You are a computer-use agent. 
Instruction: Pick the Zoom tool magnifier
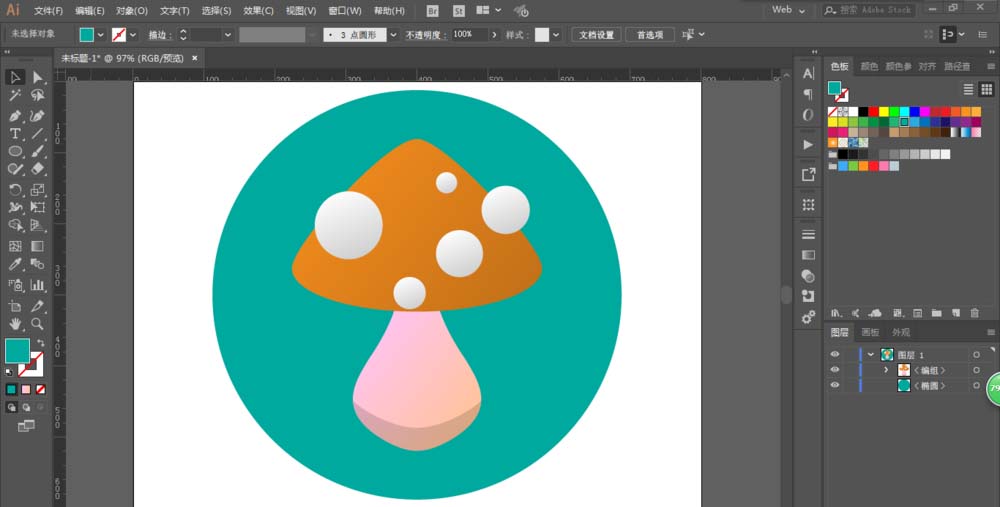(x=37, y=324)
